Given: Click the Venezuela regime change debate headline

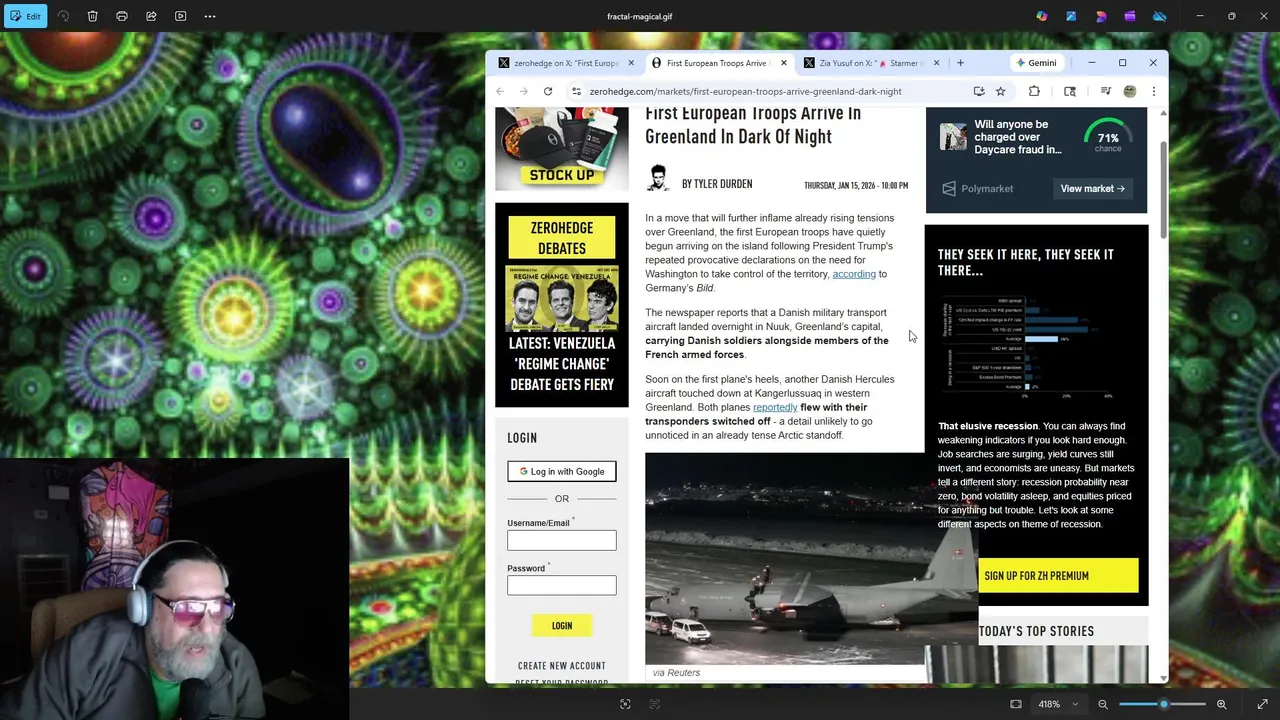Looking at the screenshot, I should click(562, 364).
